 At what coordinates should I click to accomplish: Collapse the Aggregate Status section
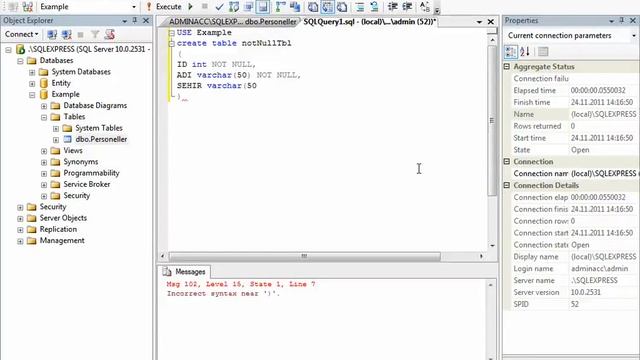[x=507, y=67]
